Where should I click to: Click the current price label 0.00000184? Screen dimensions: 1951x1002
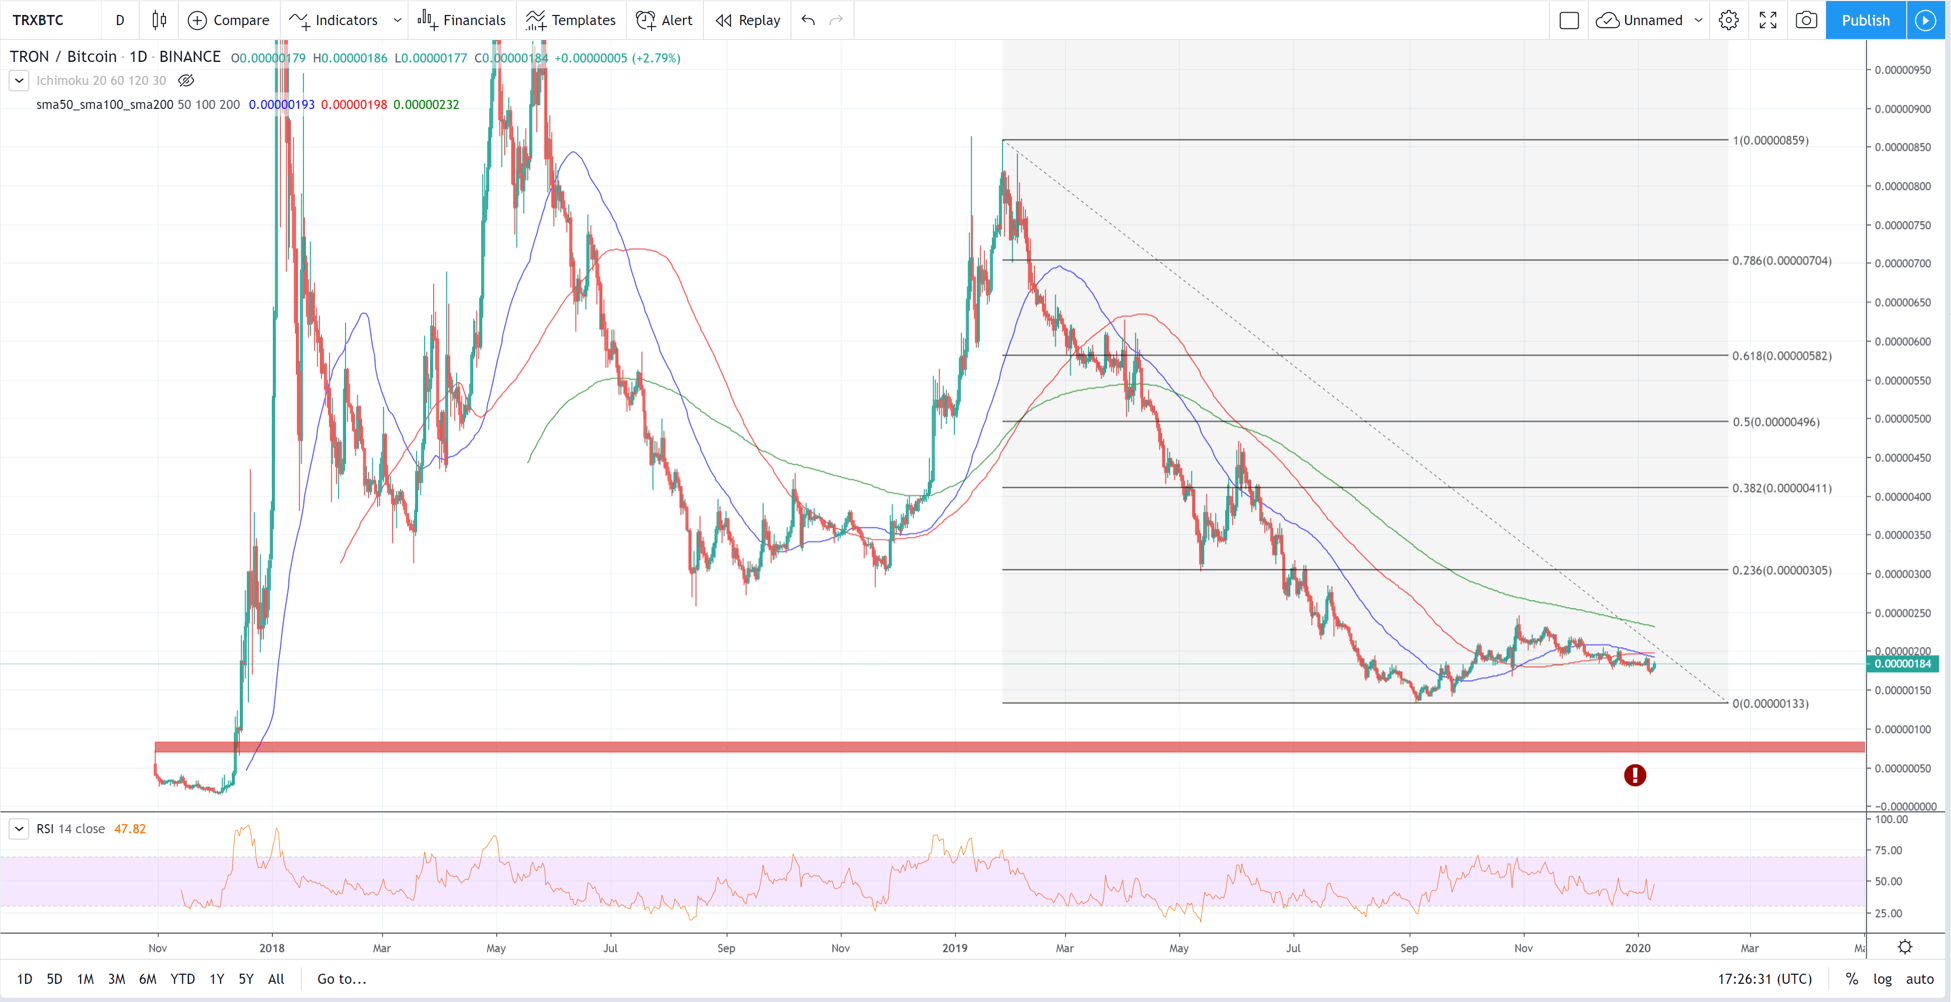coord(1902,664)
